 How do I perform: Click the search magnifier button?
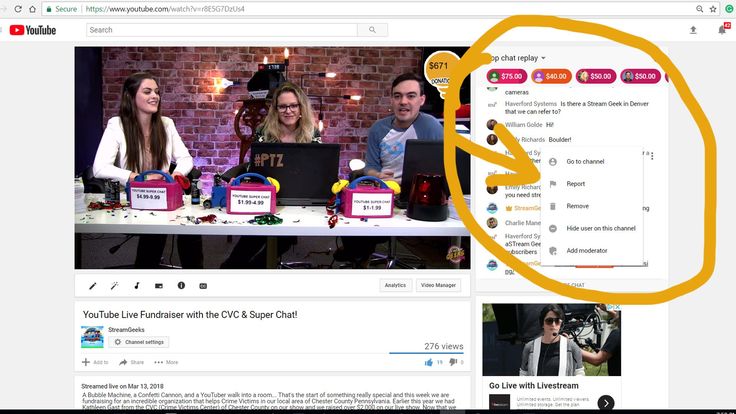pos(372,30)
